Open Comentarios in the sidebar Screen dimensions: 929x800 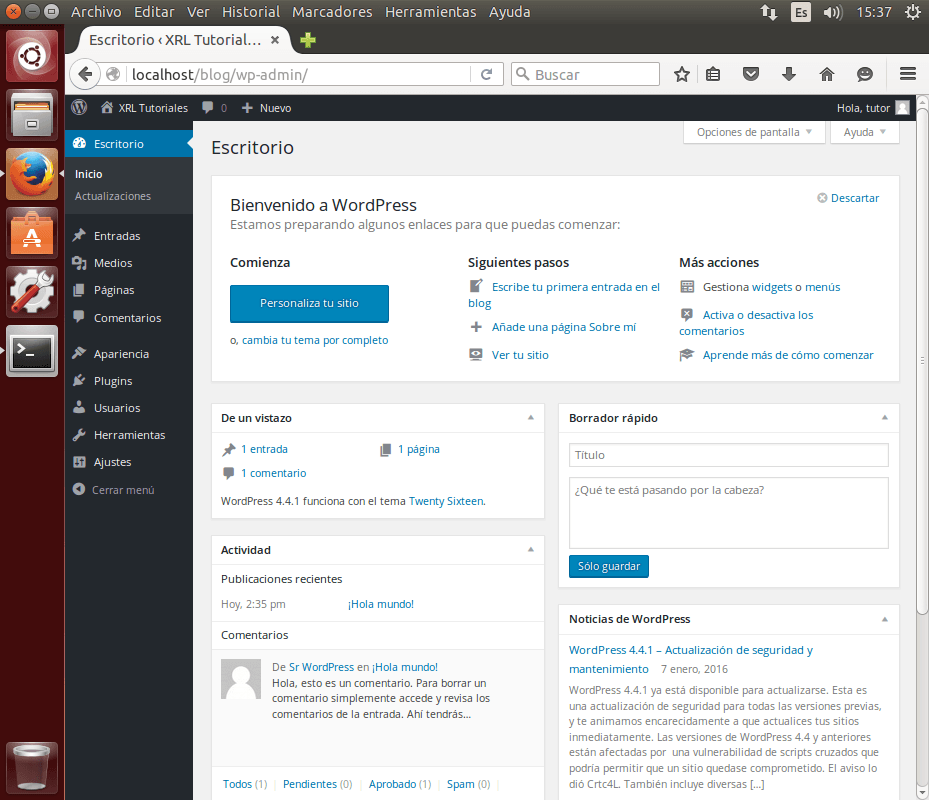pyautogui.click(x=127, y=318)
